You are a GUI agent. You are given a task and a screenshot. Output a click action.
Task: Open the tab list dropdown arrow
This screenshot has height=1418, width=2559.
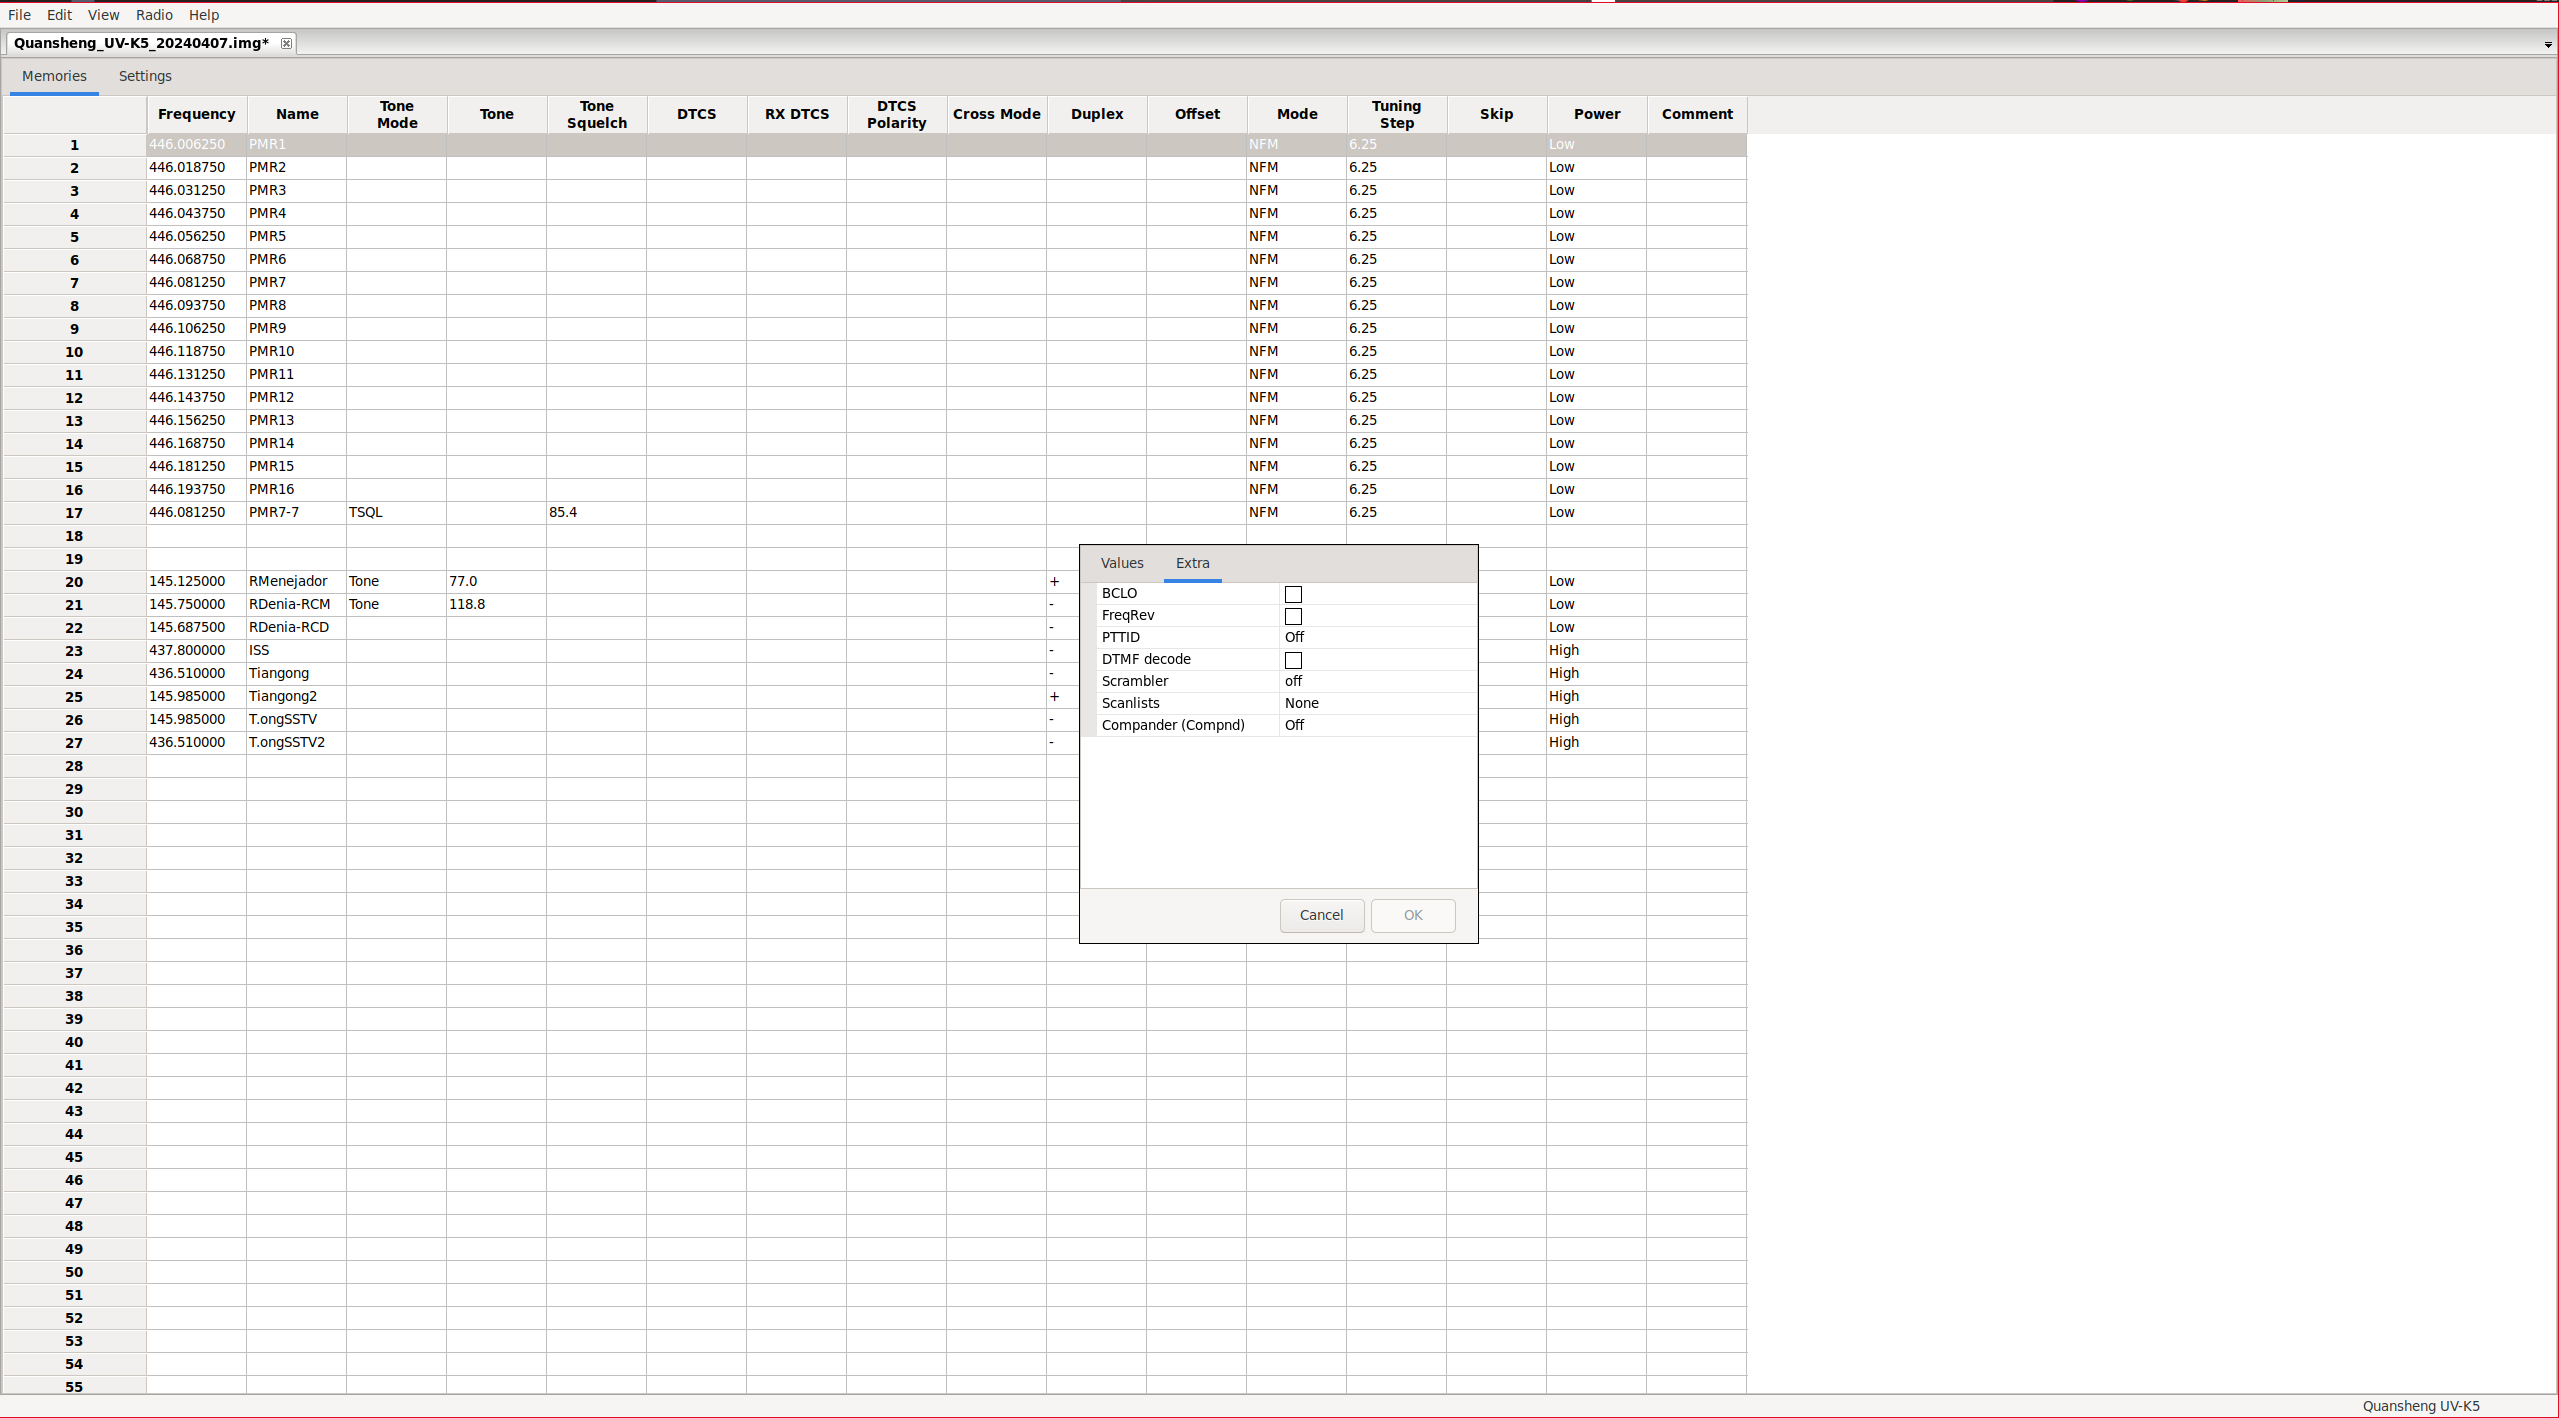[2547, 45]
